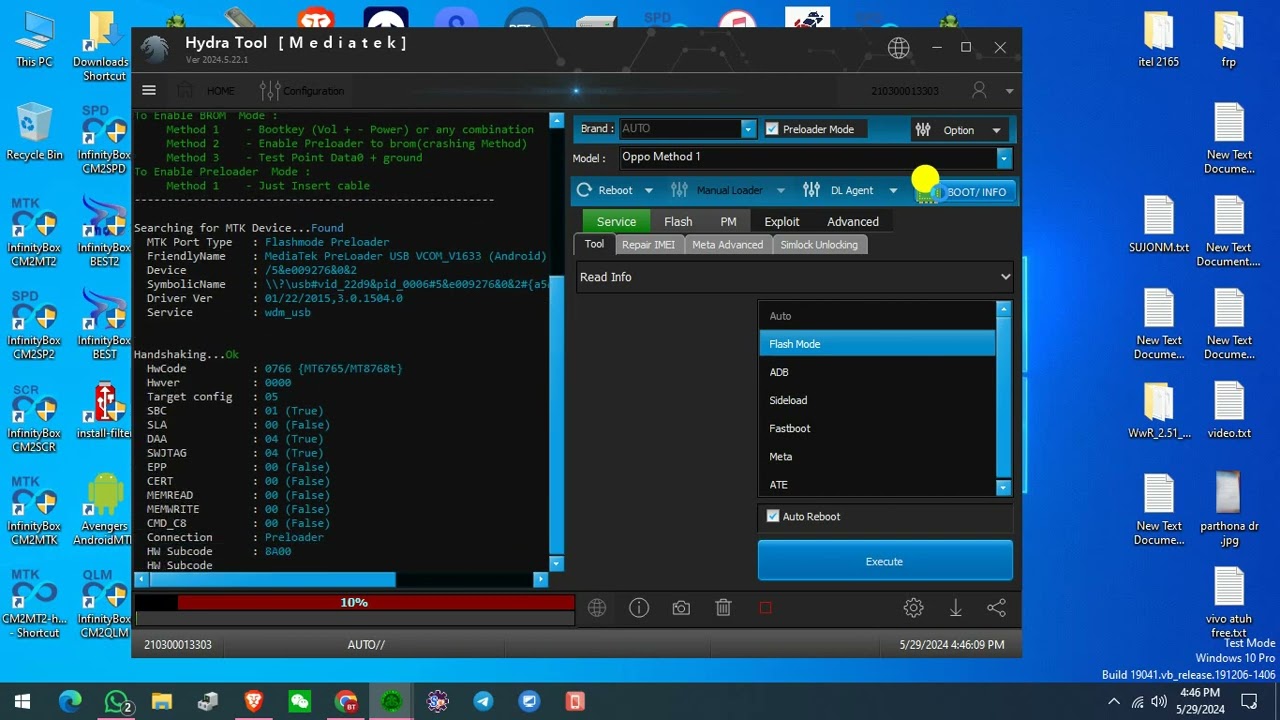
Task: Select the Meta Advanced sub-tab
Action: coord(727,245)
